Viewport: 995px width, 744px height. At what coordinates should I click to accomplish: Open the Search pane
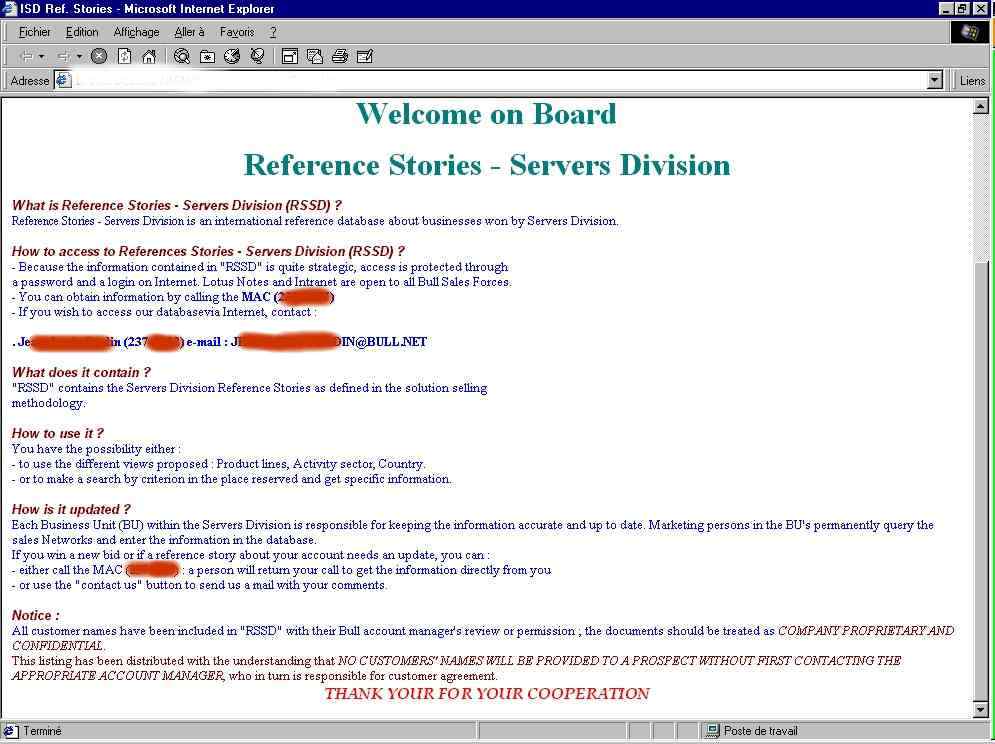coord(182,56)
